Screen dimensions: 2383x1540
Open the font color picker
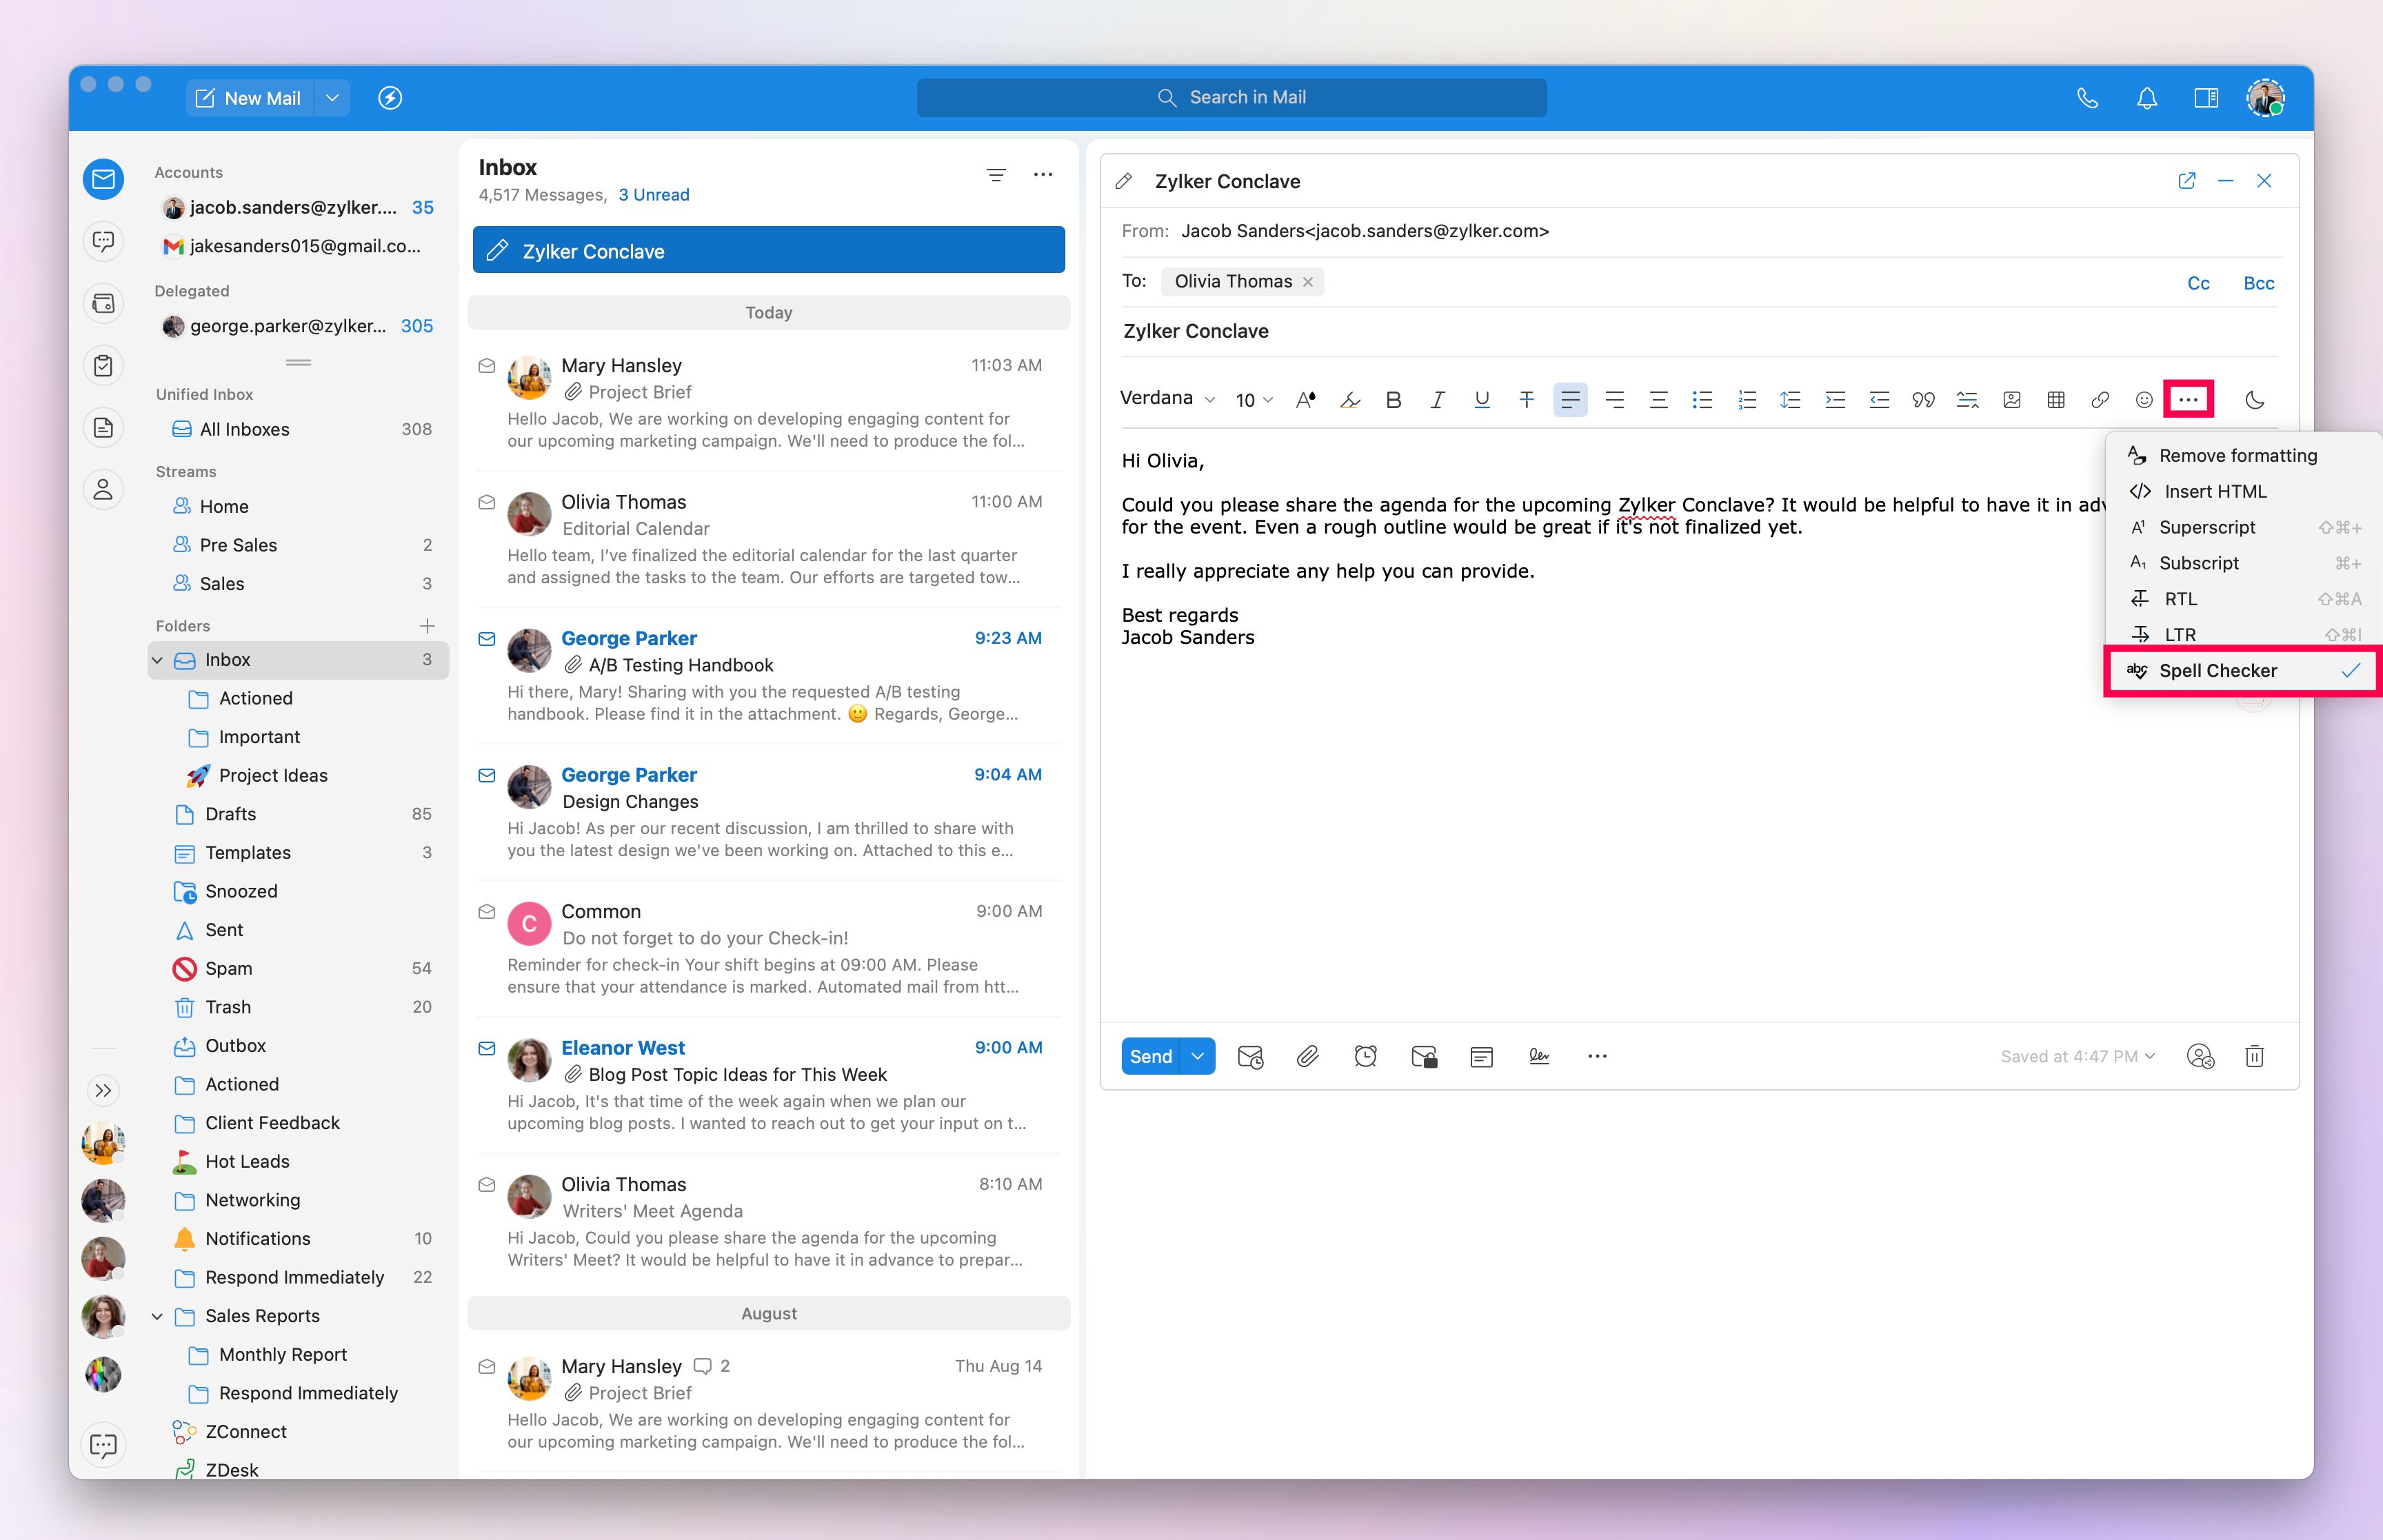pos(1305,400)
